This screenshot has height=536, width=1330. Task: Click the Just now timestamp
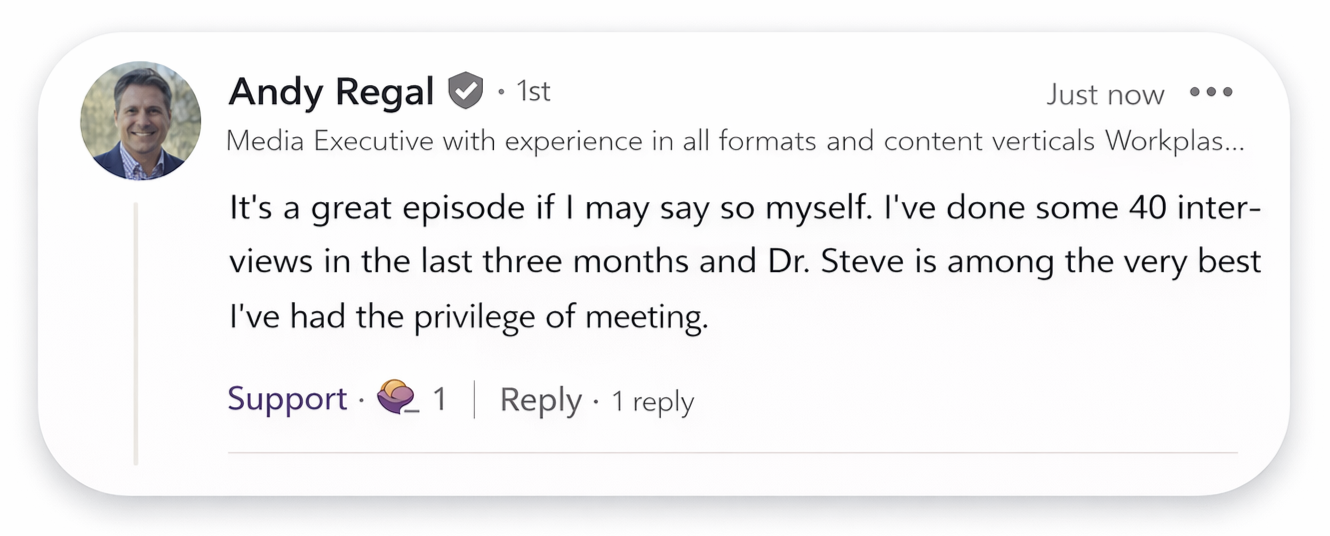coord(1105,95)
